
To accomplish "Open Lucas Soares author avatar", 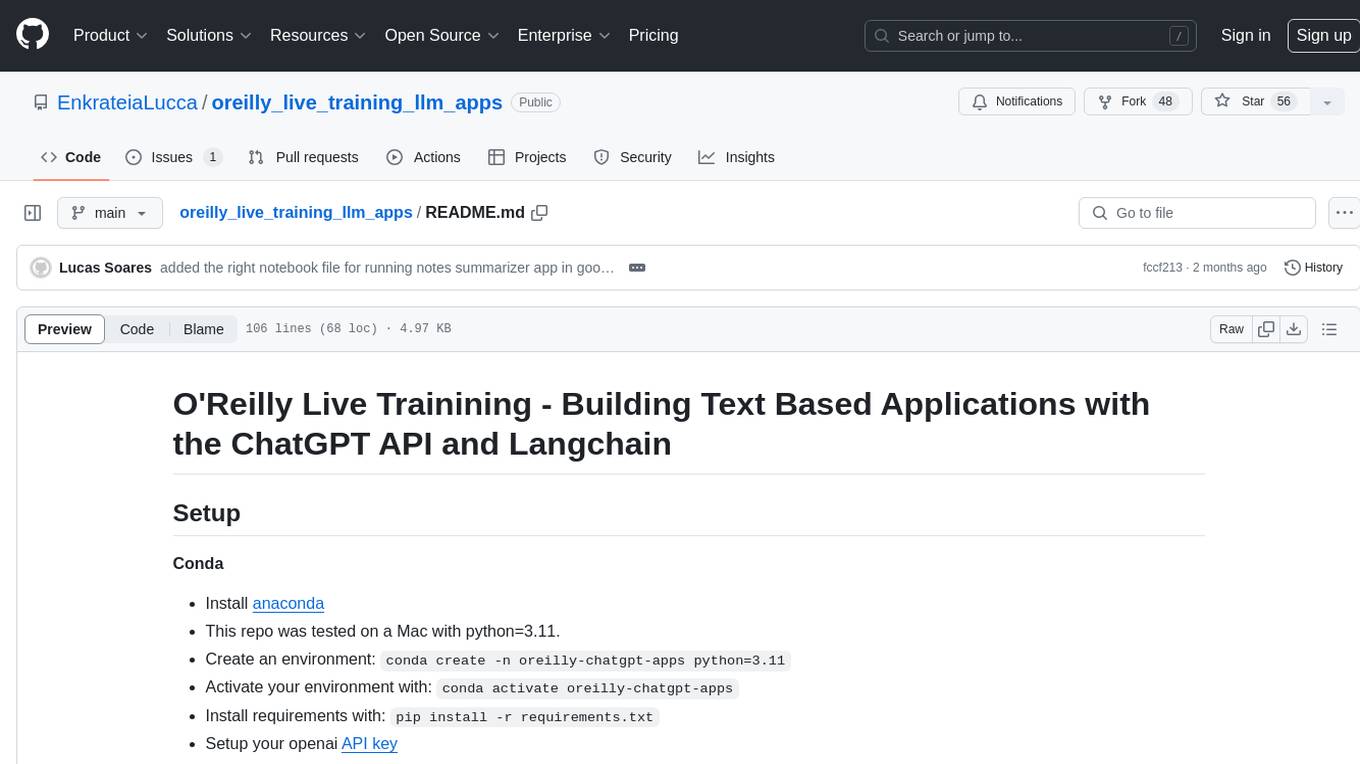I will pos(41,267).
